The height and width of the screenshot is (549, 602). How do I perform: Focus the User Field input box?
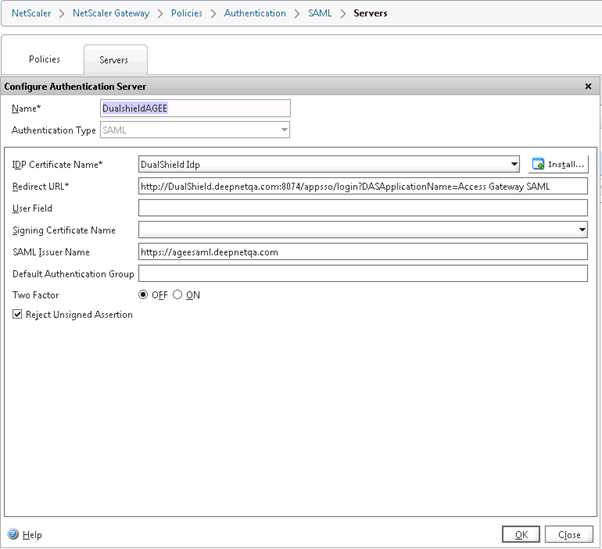(x=362, y=208)
